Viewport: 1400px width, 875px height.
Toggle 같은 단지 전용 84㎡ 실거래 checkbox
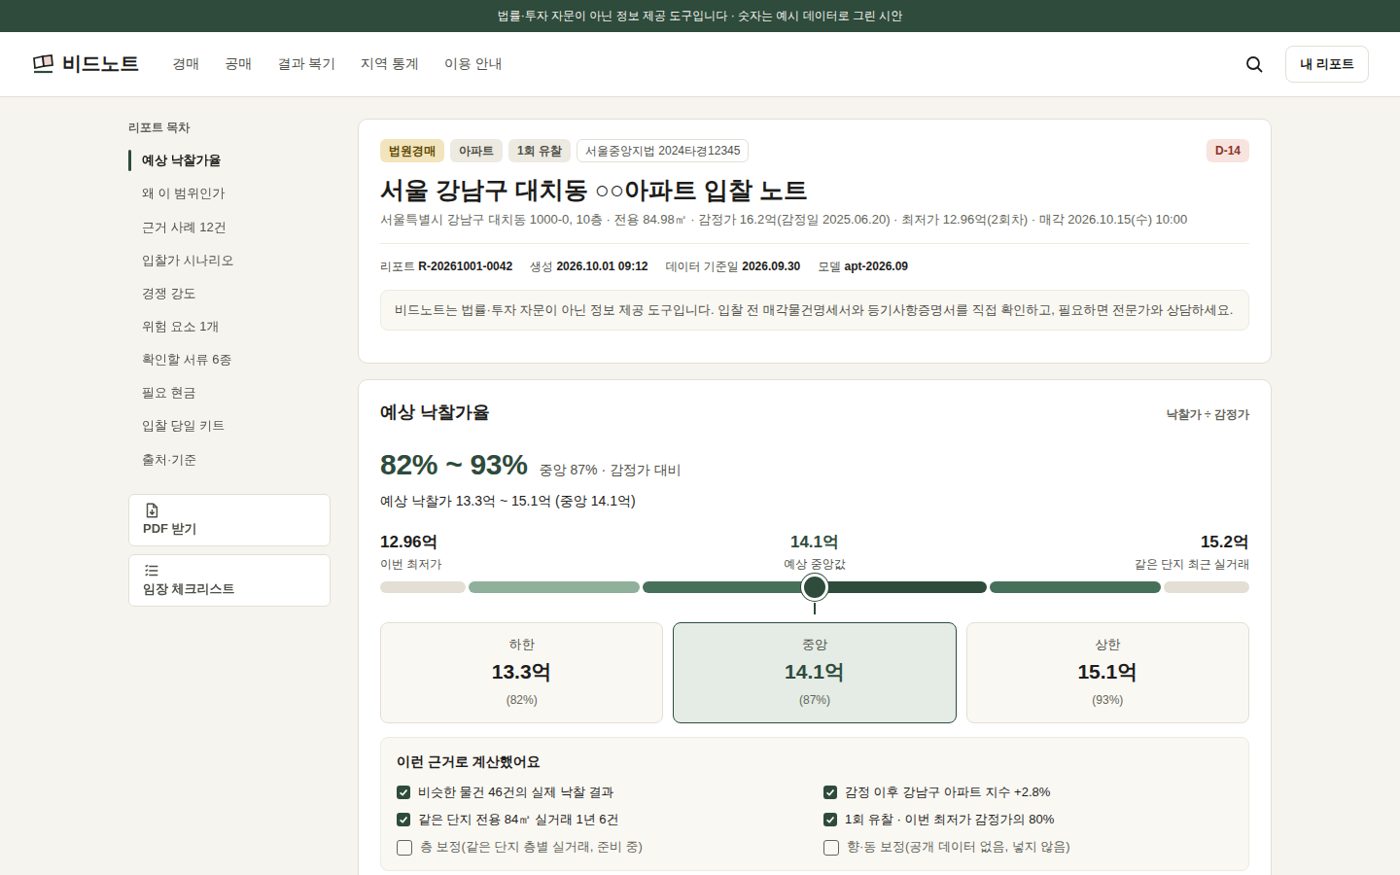click(404, 819)
